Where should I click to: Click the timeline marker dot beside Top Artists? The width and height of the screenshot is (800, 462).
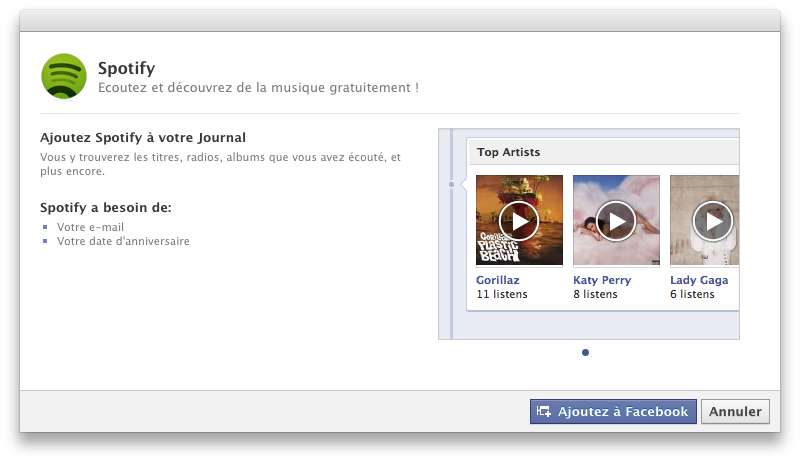click(452, 185)
